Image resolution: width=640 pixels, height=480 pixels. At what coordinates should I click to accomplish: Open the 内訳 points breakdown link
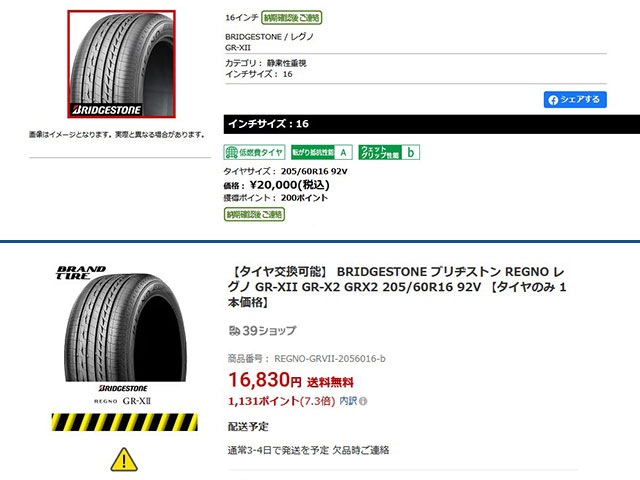348,401
